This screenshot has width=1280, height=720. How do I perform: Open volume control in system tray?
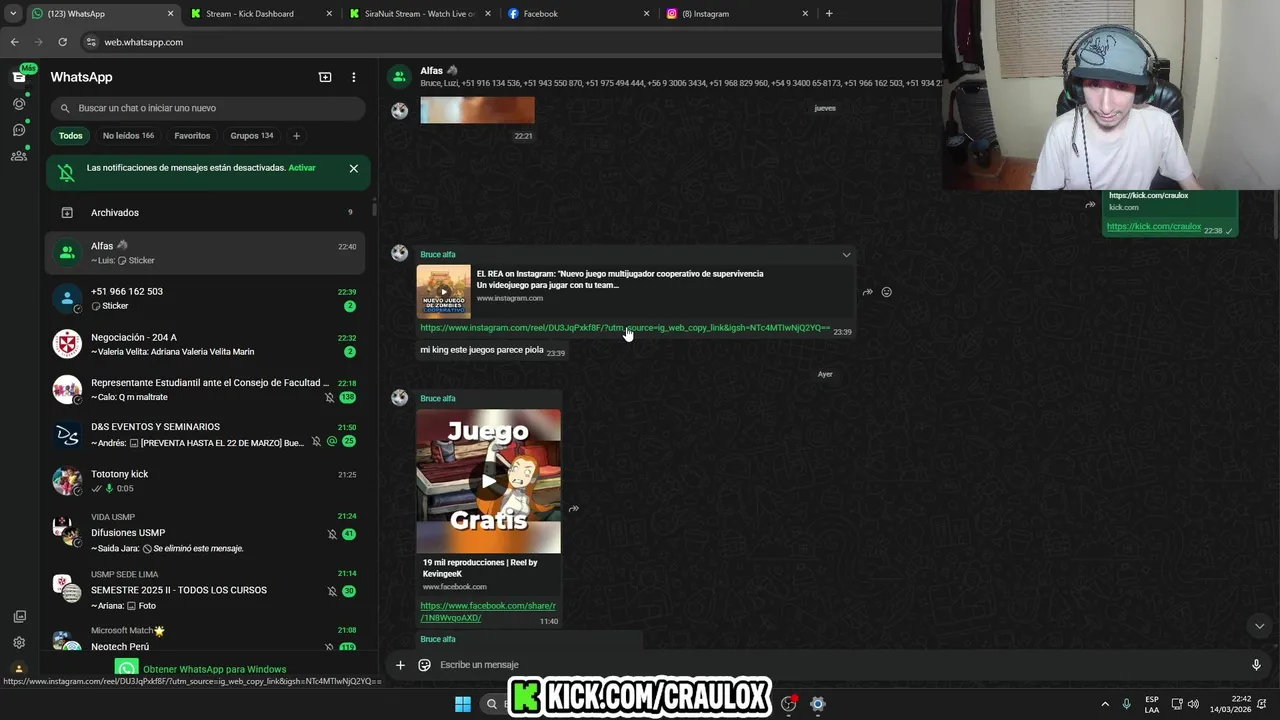coord(1193,704)
